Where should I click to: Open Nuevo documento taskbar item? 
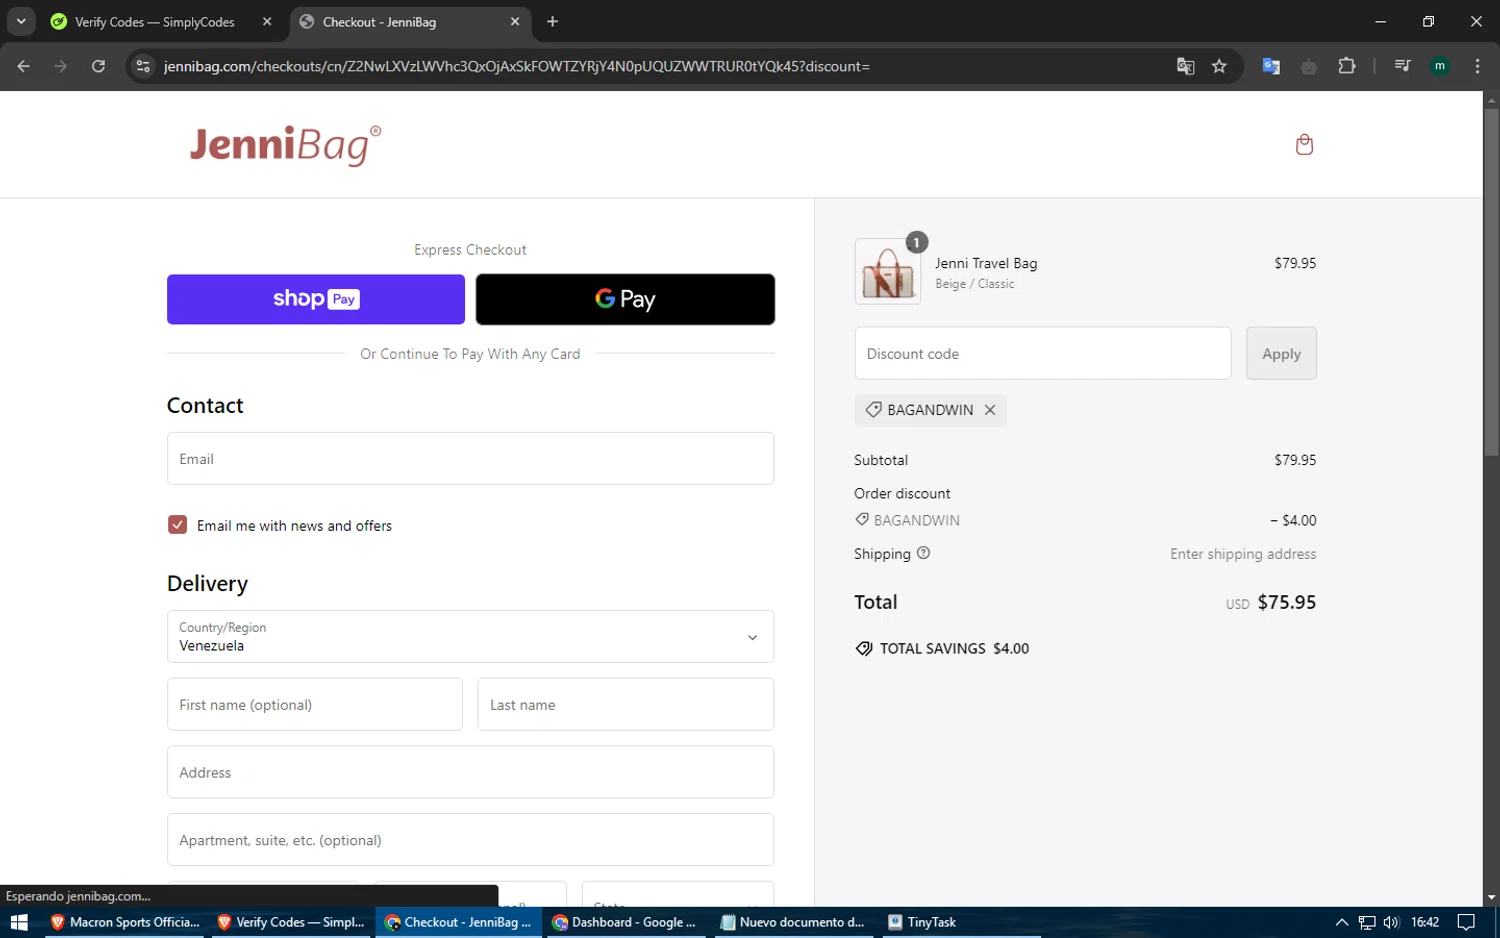(793, 922)
